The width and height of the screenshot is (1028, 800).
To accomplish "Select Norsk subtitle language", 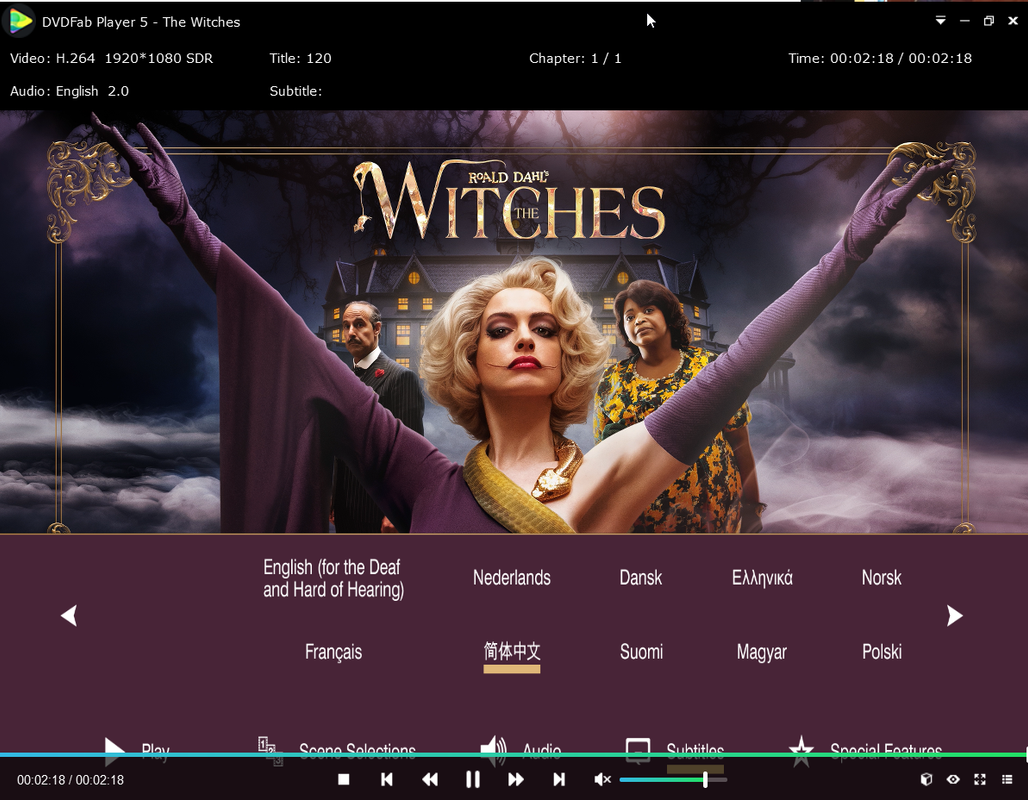I will [882, 578].
